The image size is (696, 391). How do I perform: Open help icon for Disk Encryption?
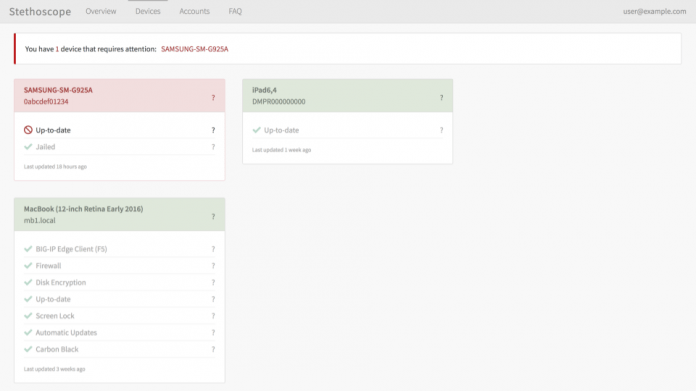tap(213, 283)
